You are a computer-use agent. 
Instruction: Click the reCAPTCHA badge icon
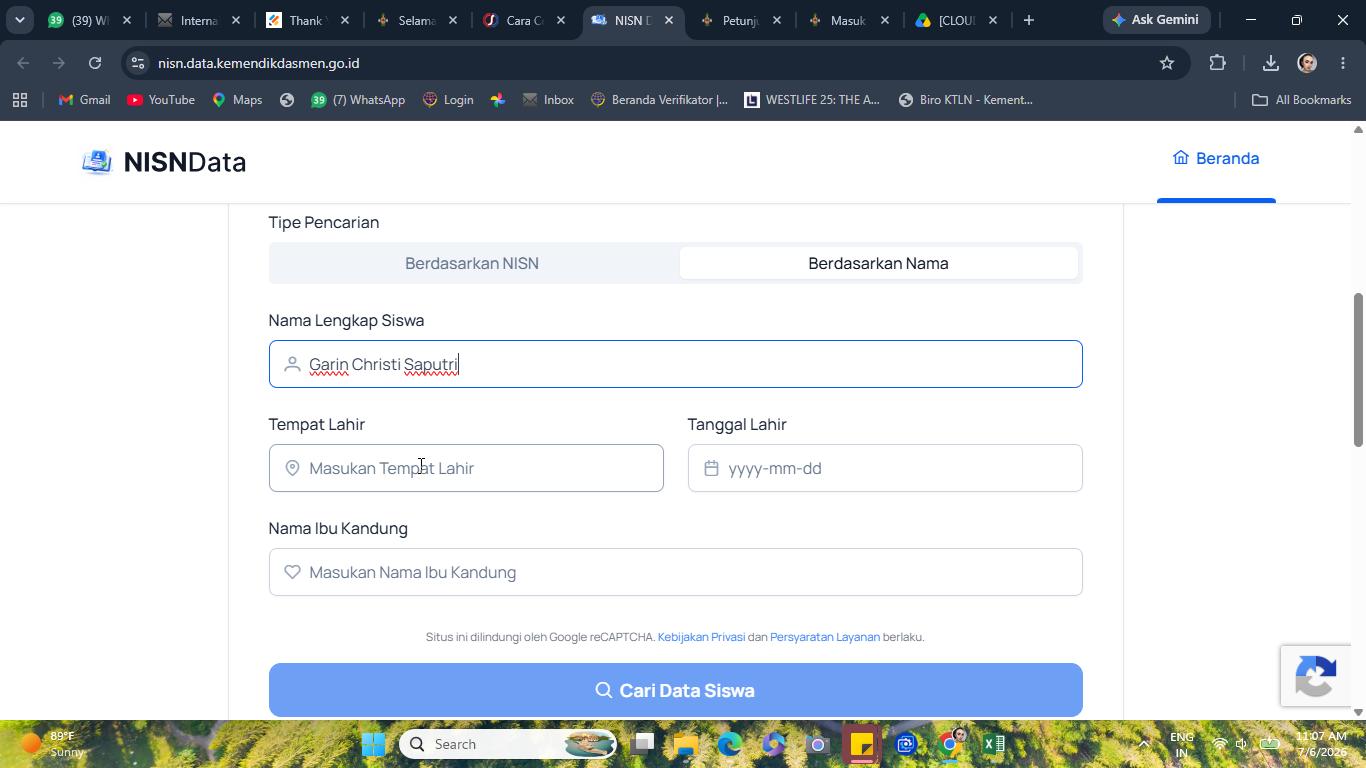pyautogui.click(x=1315, y=677)
